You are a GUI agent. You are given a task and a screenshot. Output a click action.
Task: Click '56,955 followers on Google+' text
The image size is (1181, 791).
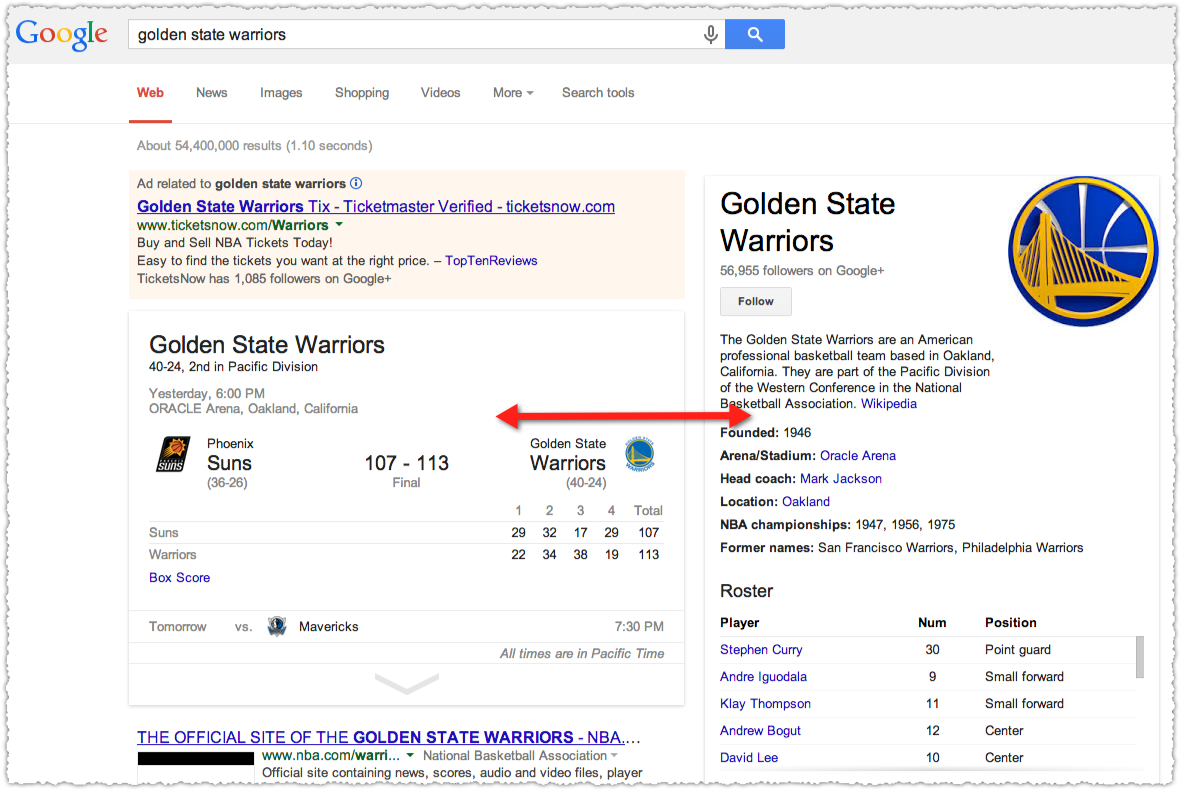[x=801, y=270]
